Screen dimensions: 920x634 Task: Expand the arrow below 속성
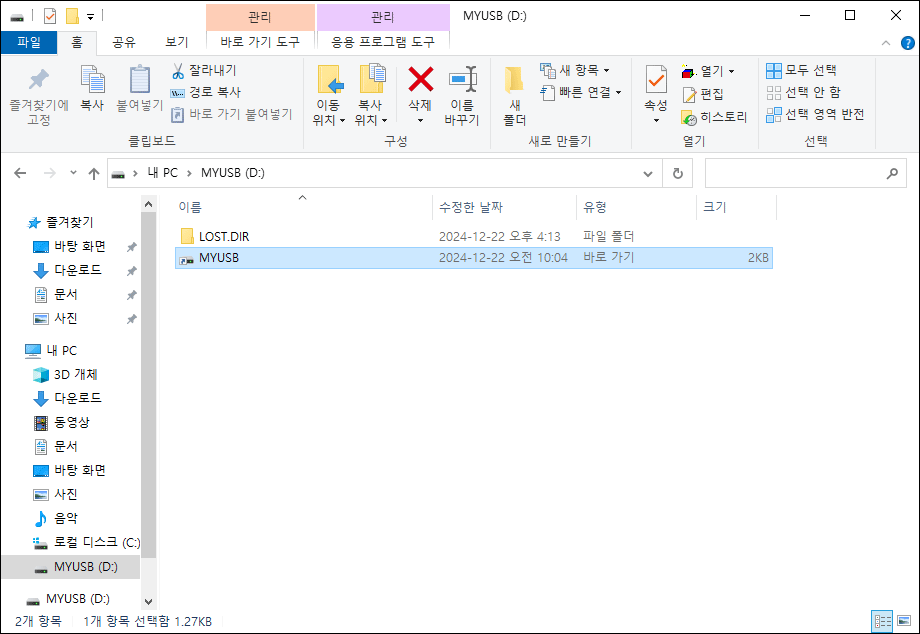click(656, 121)
